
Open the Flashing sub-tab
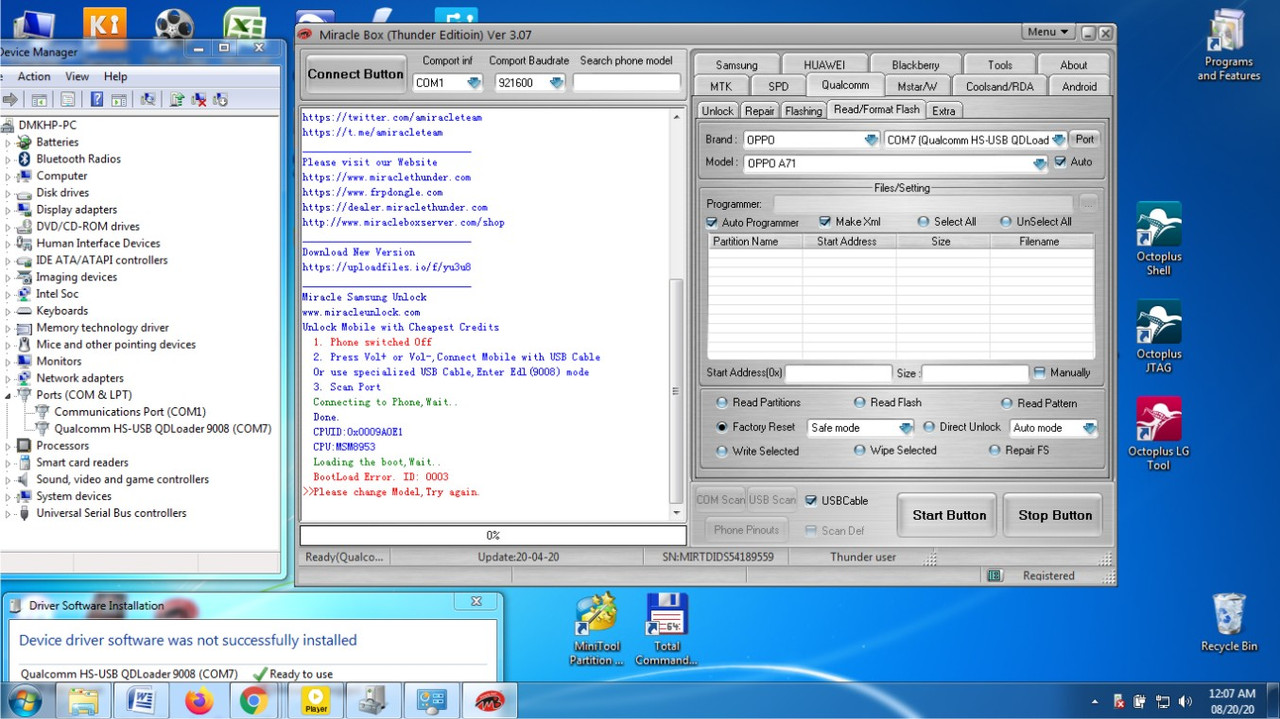click(x=803, y=111)
